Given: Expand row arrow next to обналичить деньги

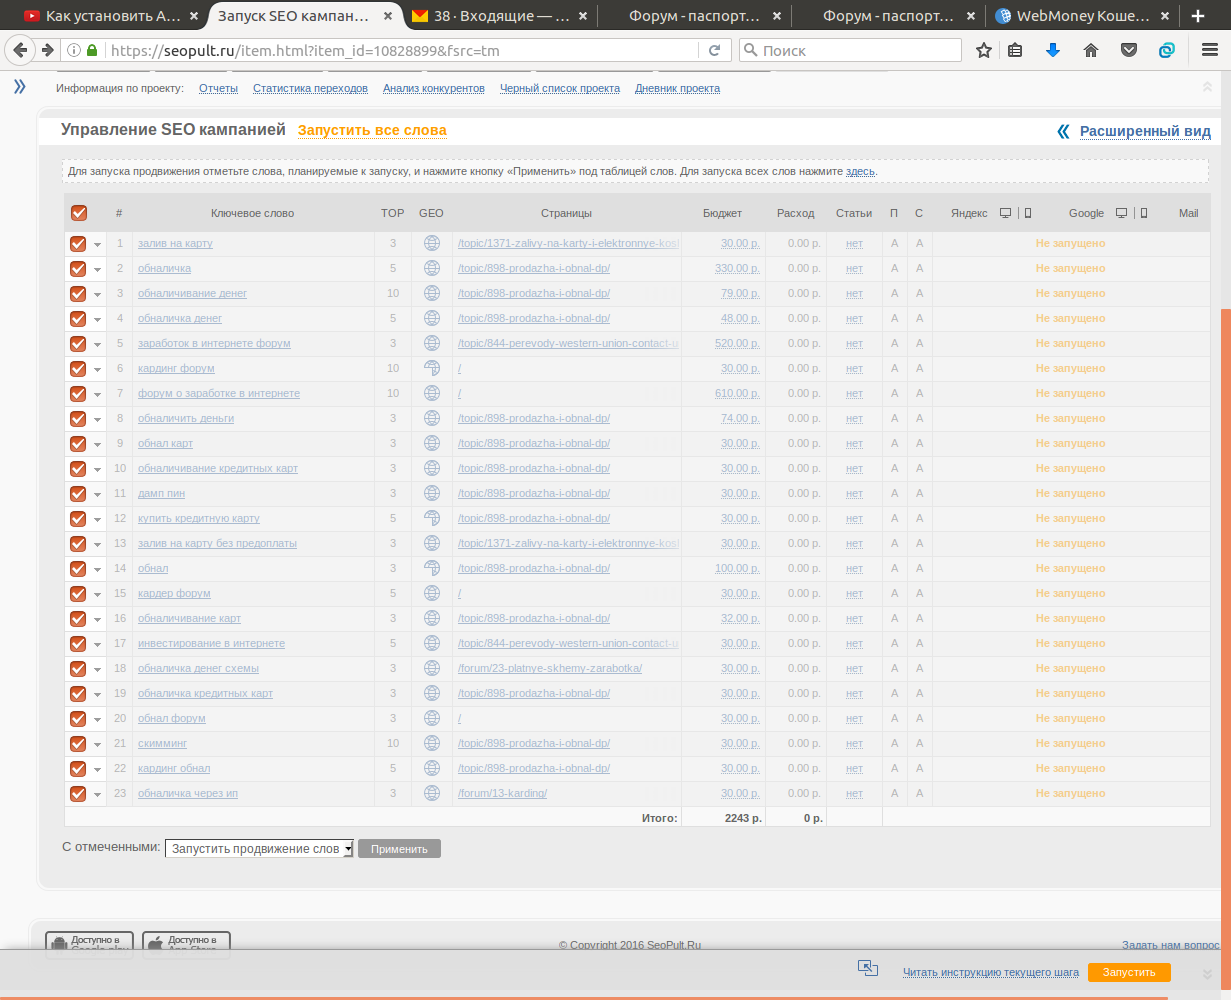Looking at the screenshot, I should pyautogui.click(x=97, y=419).
